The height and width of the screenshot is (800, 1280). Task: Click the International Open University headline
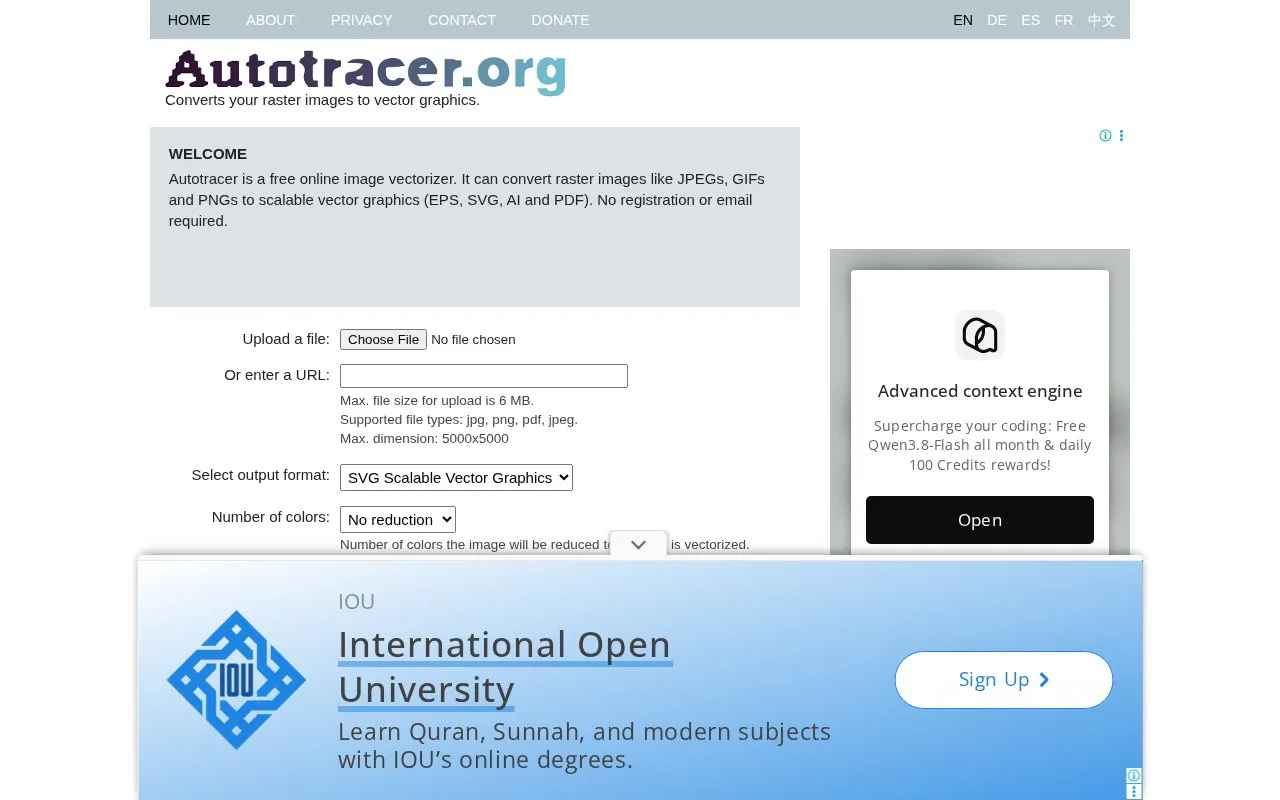(505, 667)
